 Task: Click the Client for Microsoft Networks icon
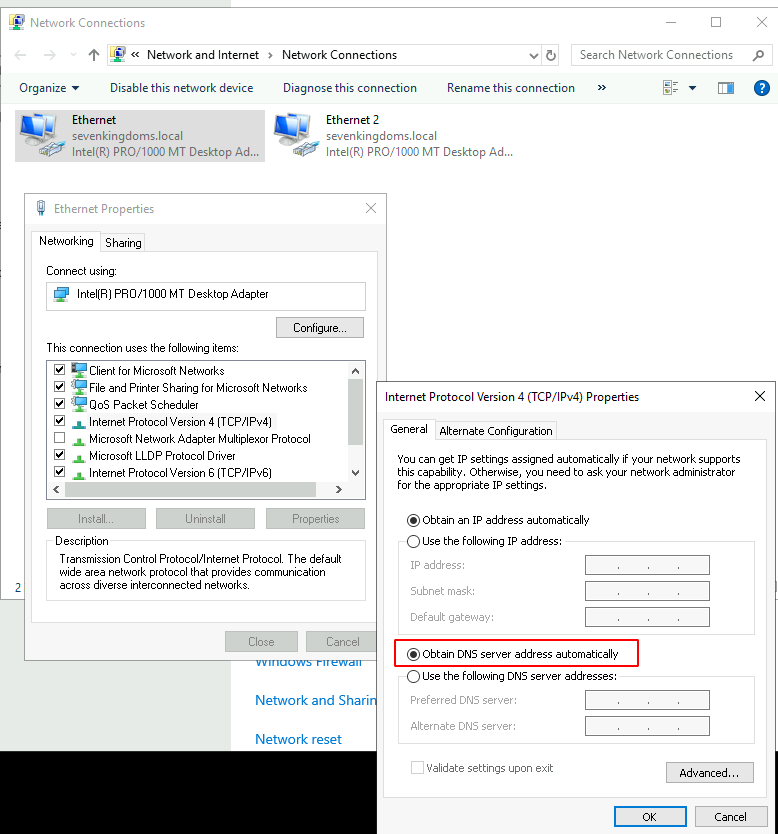(x=79, y=370)
